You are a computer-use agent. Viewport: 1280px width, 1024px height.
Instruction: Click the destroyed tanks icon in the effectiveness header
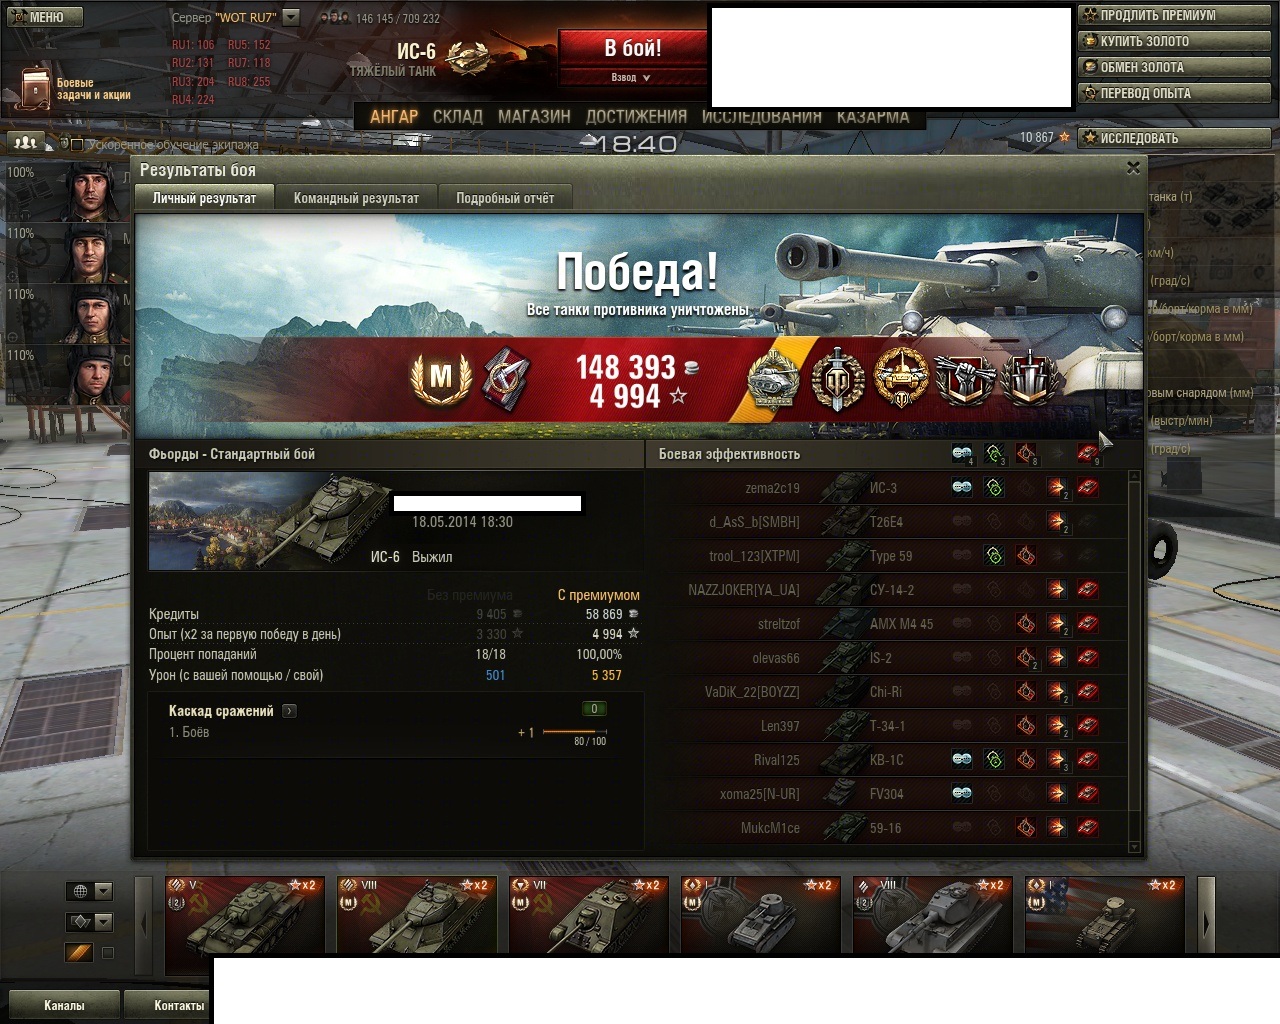tap(1088, 454)
